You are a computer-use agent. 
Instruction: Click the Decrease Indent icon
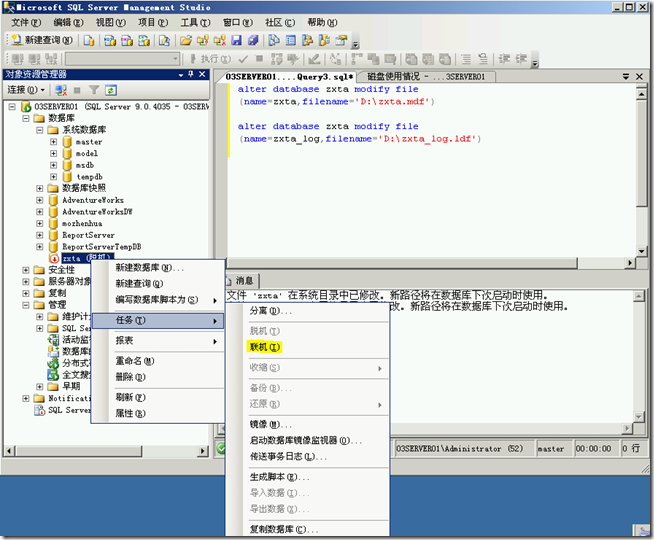click(x=504, y=59)
